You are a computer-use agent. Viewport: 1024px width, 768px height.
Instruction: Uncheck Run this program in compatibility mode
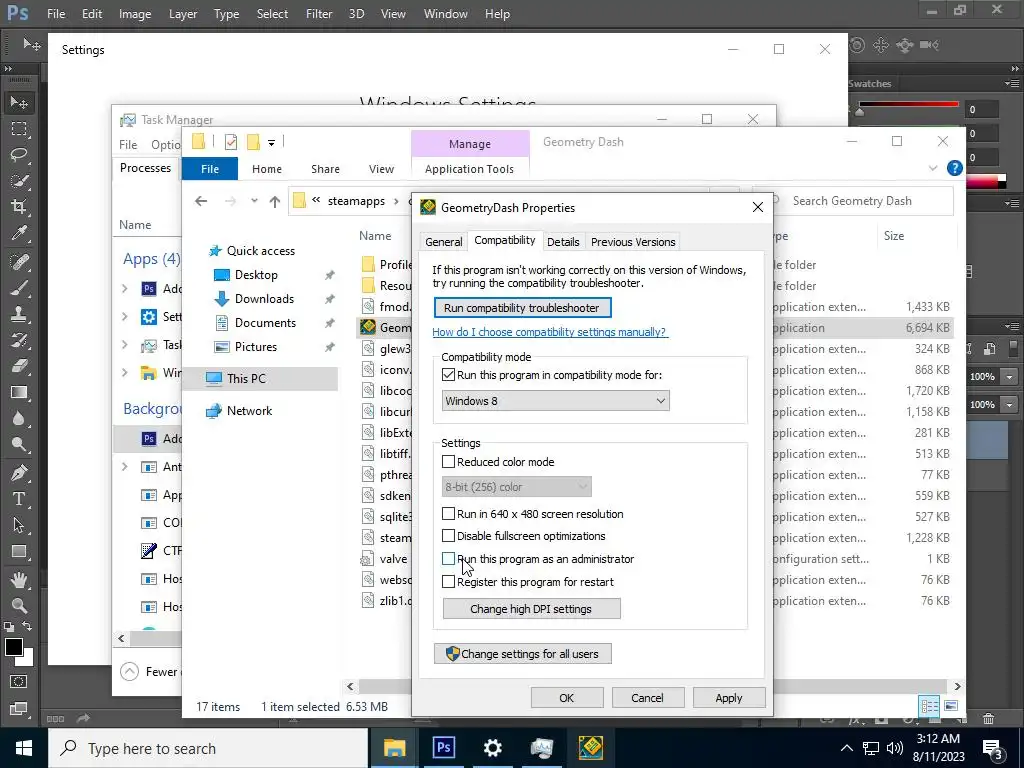pyautogui.click(x=448, y=375)
